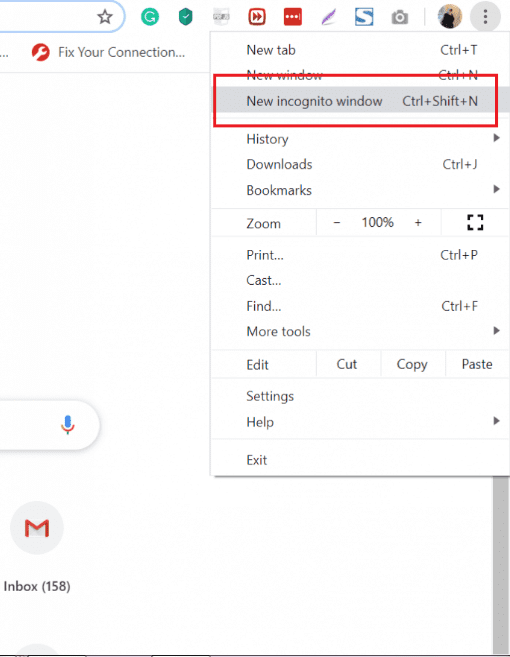Viewport: 510px width, 657px height.
Task: Click the page vertical scrollbar
Action: pyautogui.click(x=501, y=566)
